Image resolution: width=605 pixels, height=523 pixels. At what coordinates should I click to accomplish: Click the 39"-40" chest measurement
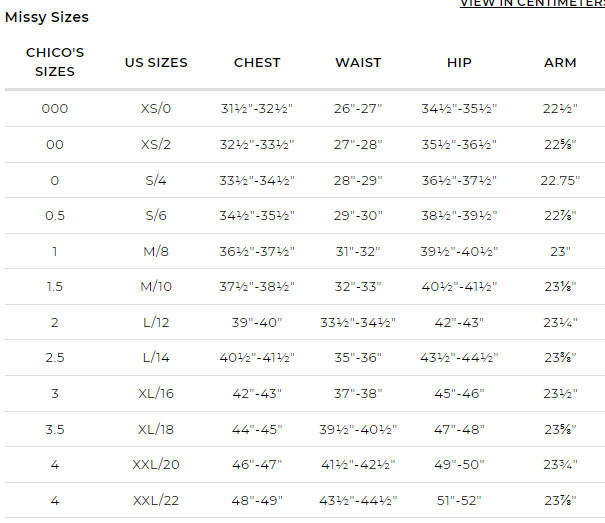pyautogui.click(x=257, y=322)
